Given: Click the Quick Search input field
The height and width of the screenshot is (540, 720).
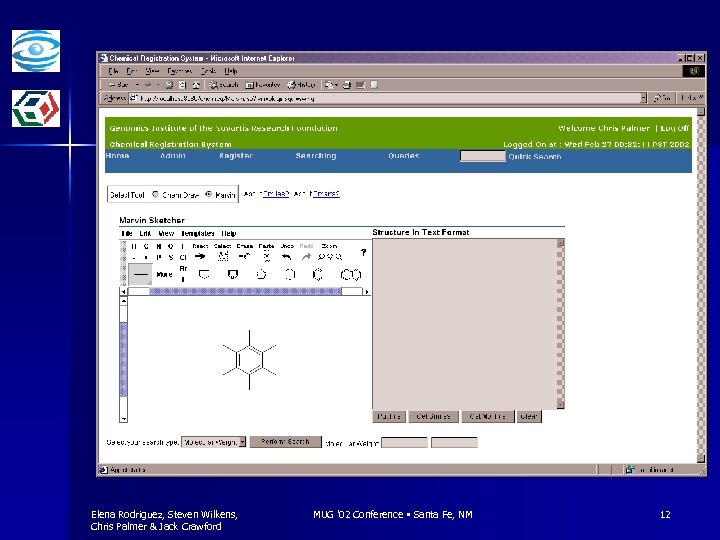Looking at the screenshot, I should [x=483, y=156].
